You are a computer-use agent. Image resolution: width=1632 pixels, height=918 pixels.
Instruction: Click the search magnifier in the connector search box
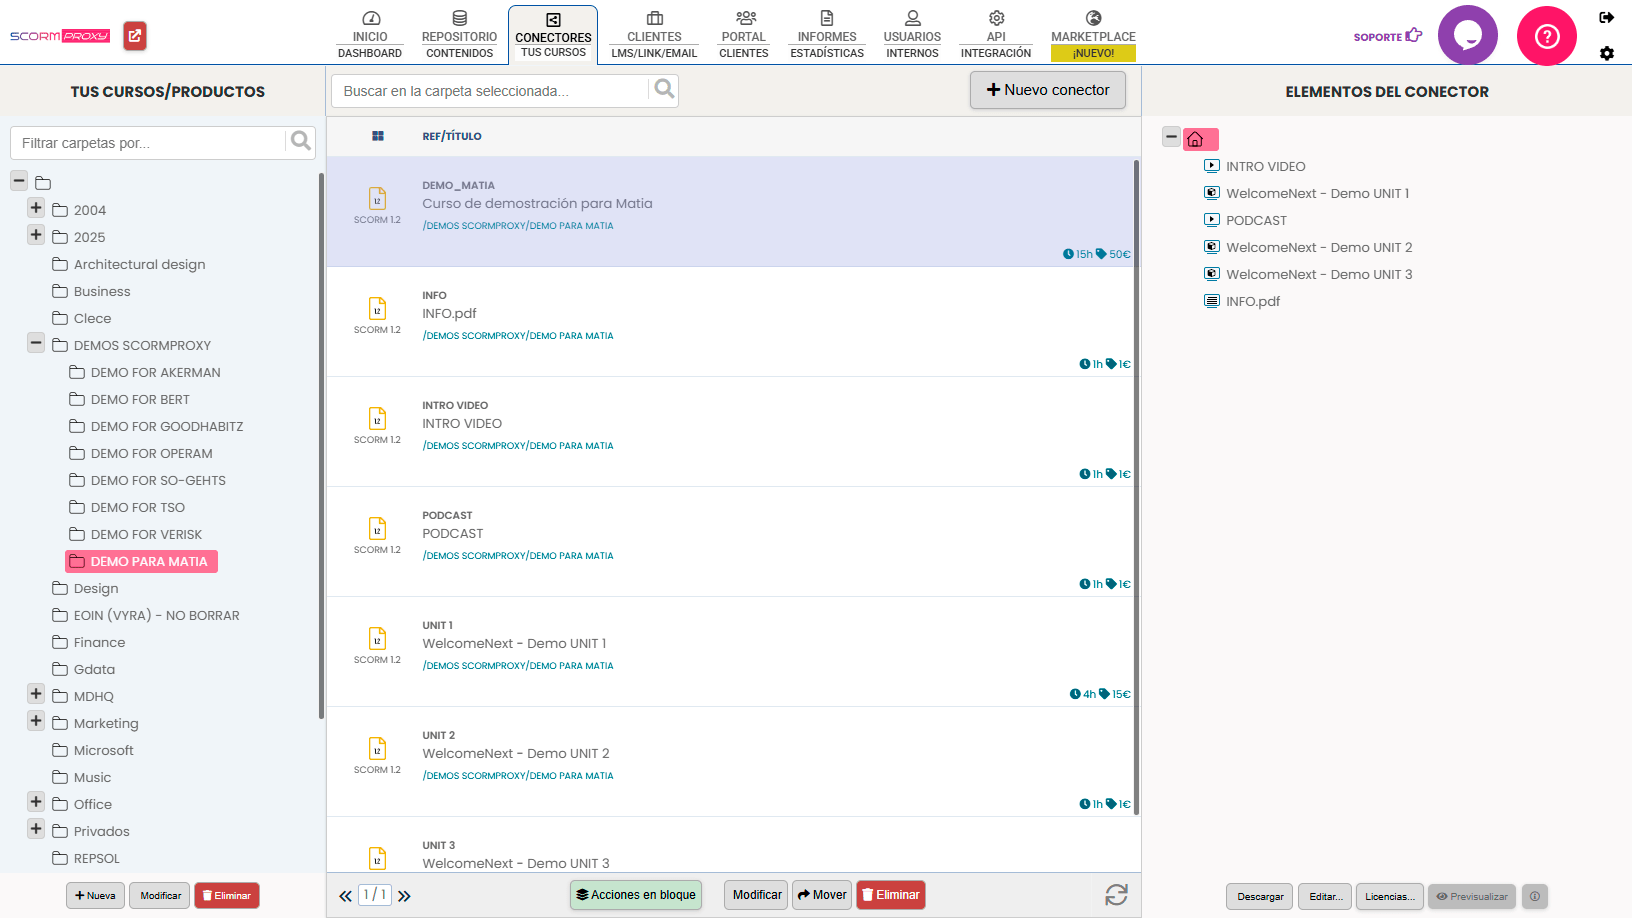click(x=664, y=90)
